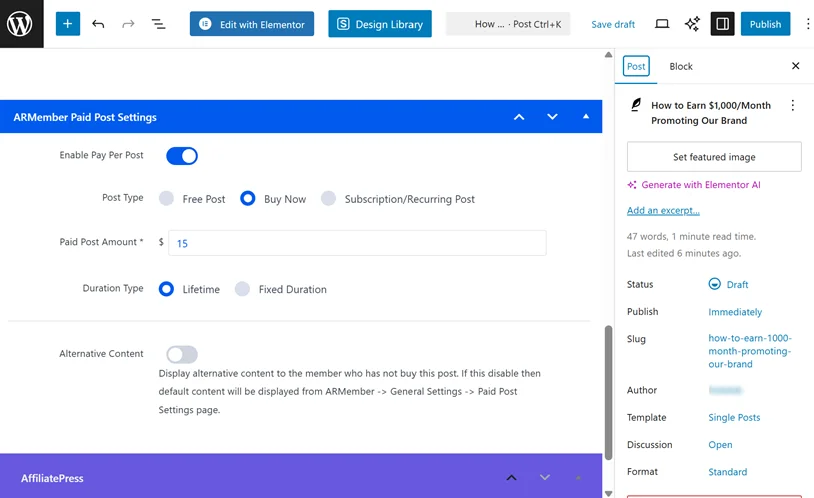Image resolution: width=814 pixels, height=498 pixels.
Task: Change status from Draft
Action: click(x=737, y=285)
